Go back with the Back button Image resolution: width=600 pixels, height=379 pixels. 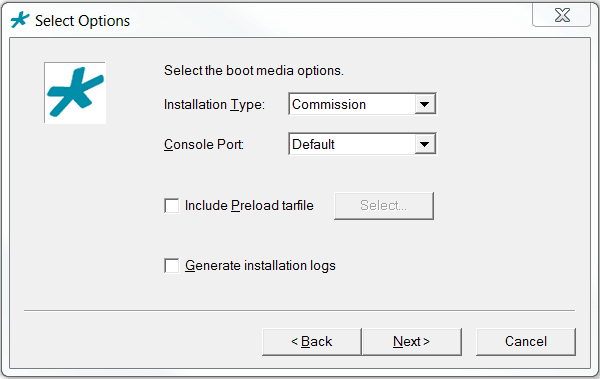(311, 341)
